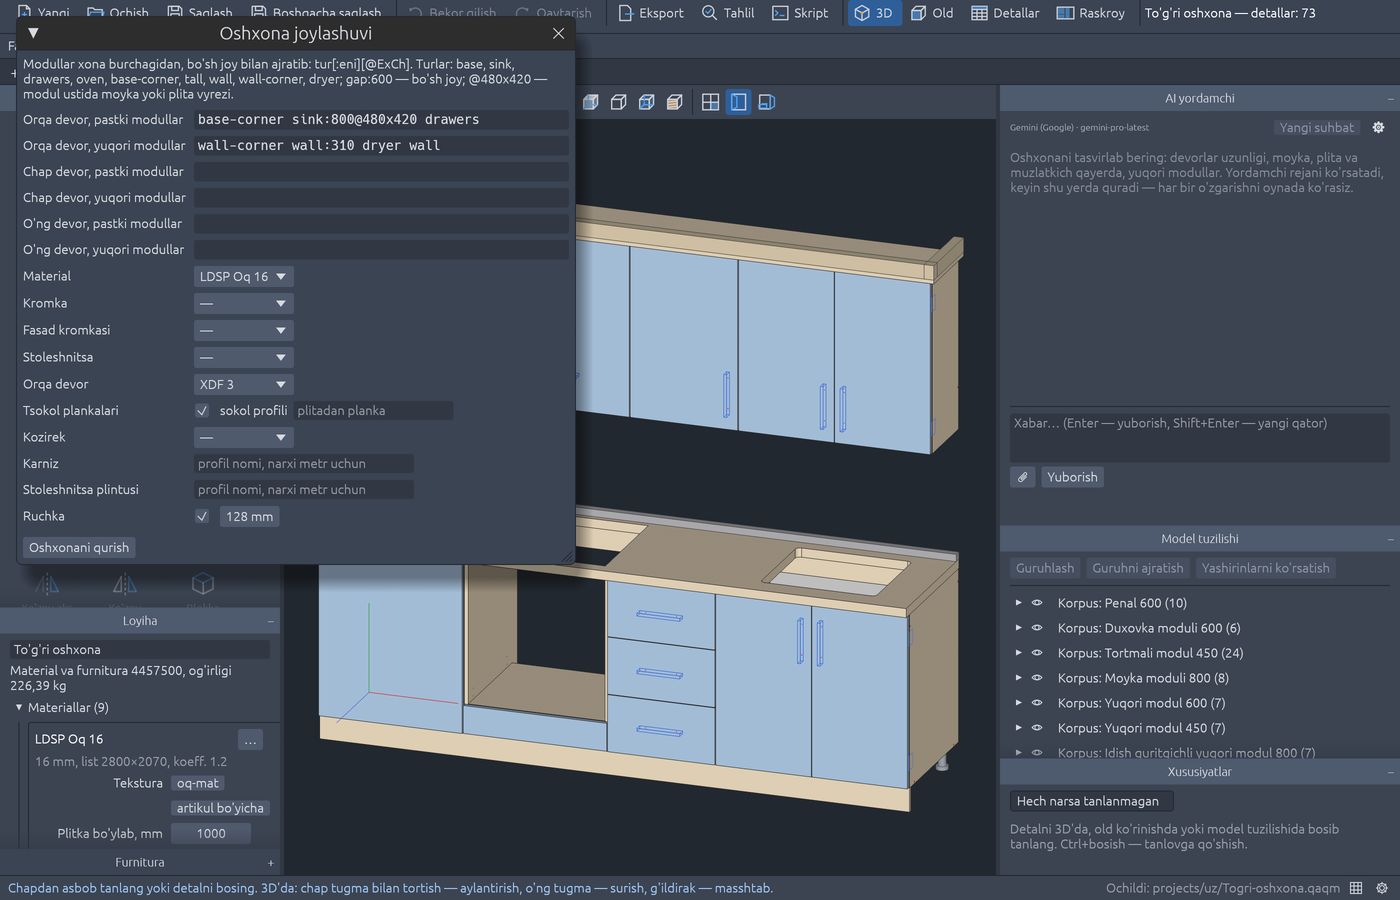Image resolution: width=1400 pixels, height=900 pixels.
Task: Hide Korpus: Tortmali modul 450
Action: 1037,653
